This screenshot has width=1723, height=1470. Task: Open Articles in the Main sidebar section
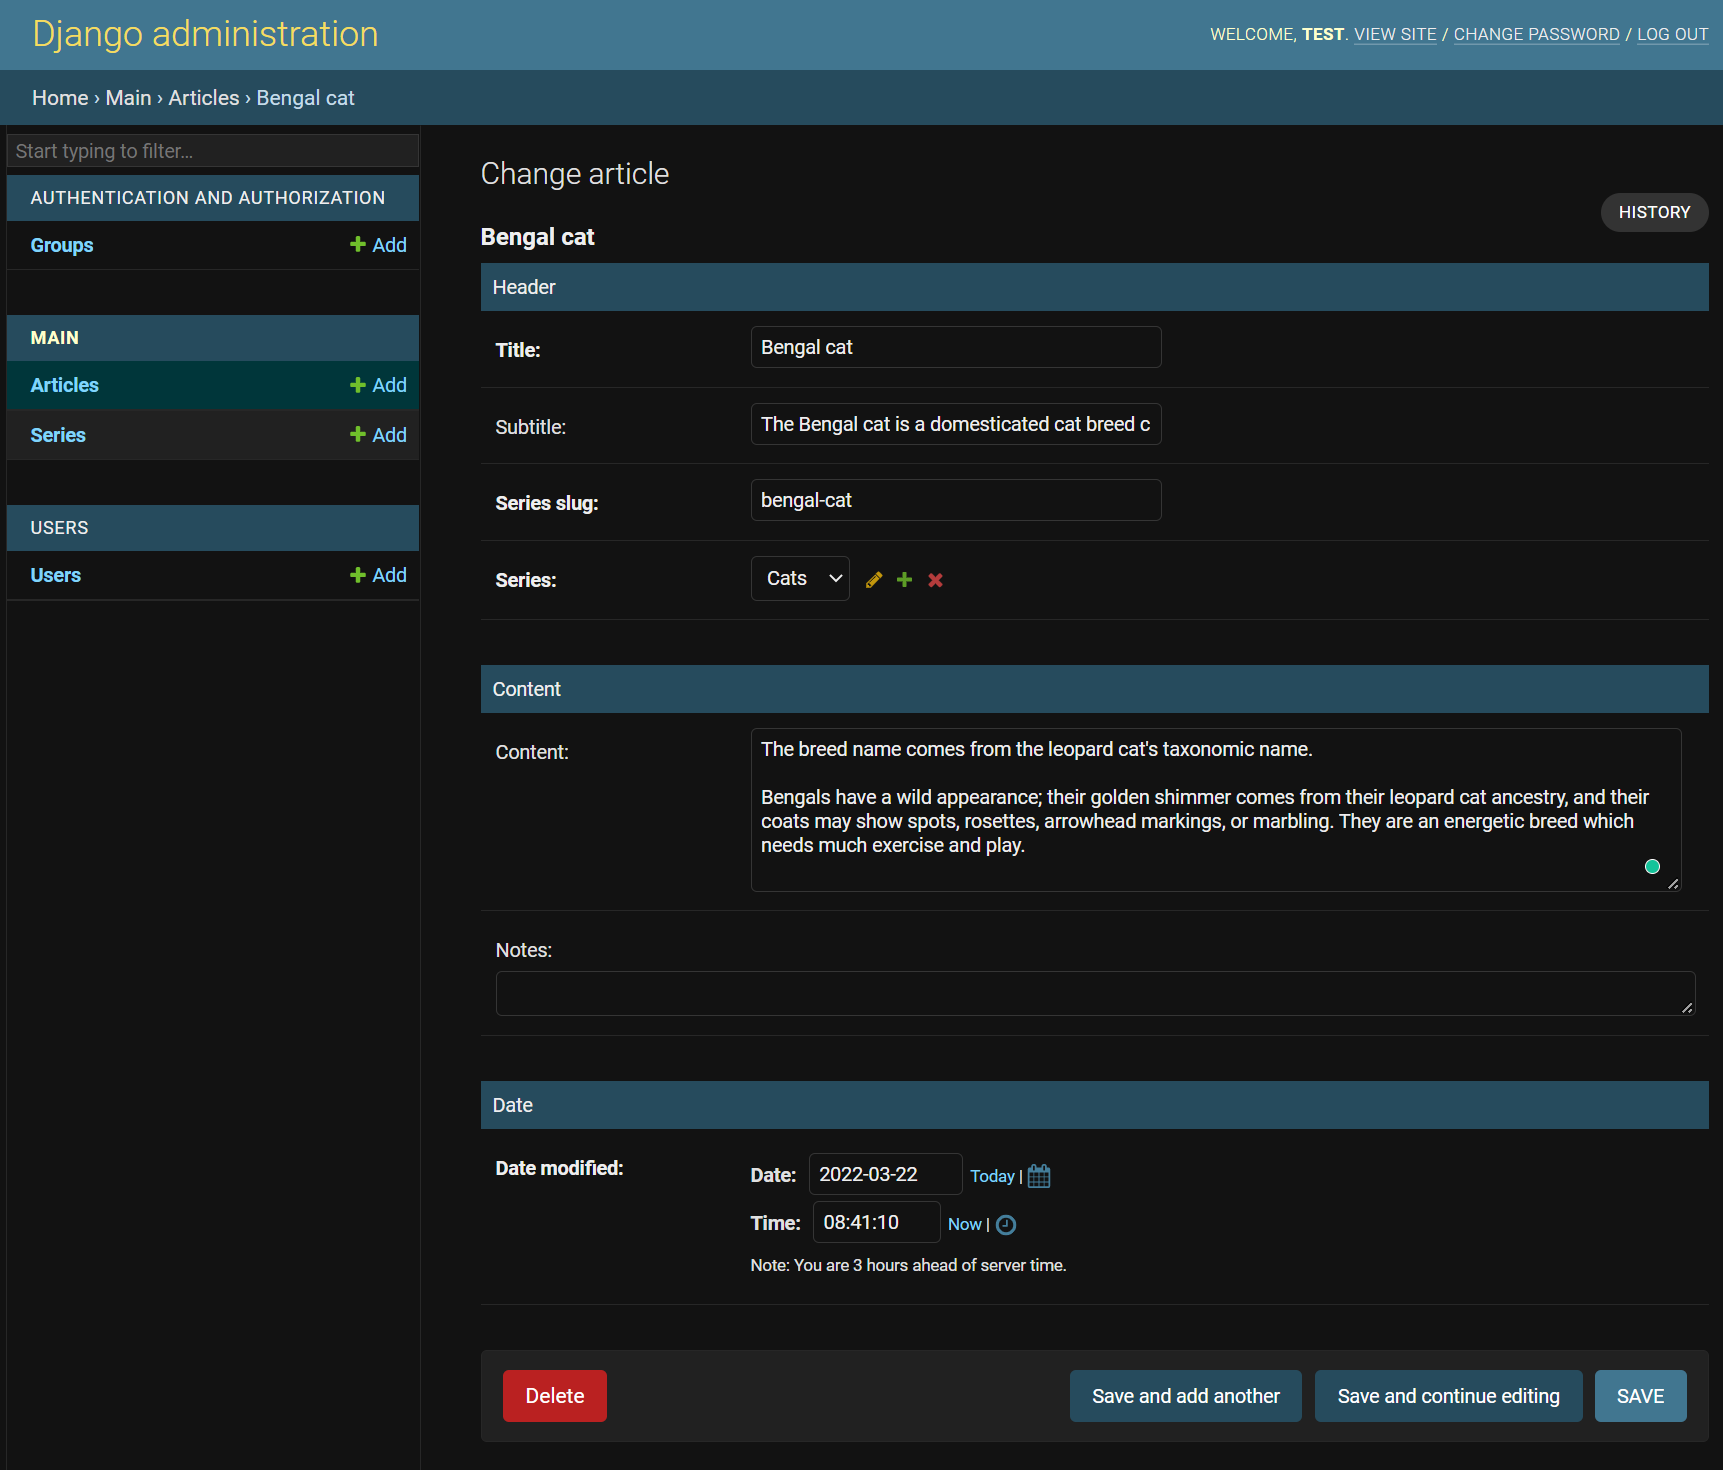coord(65,385)
